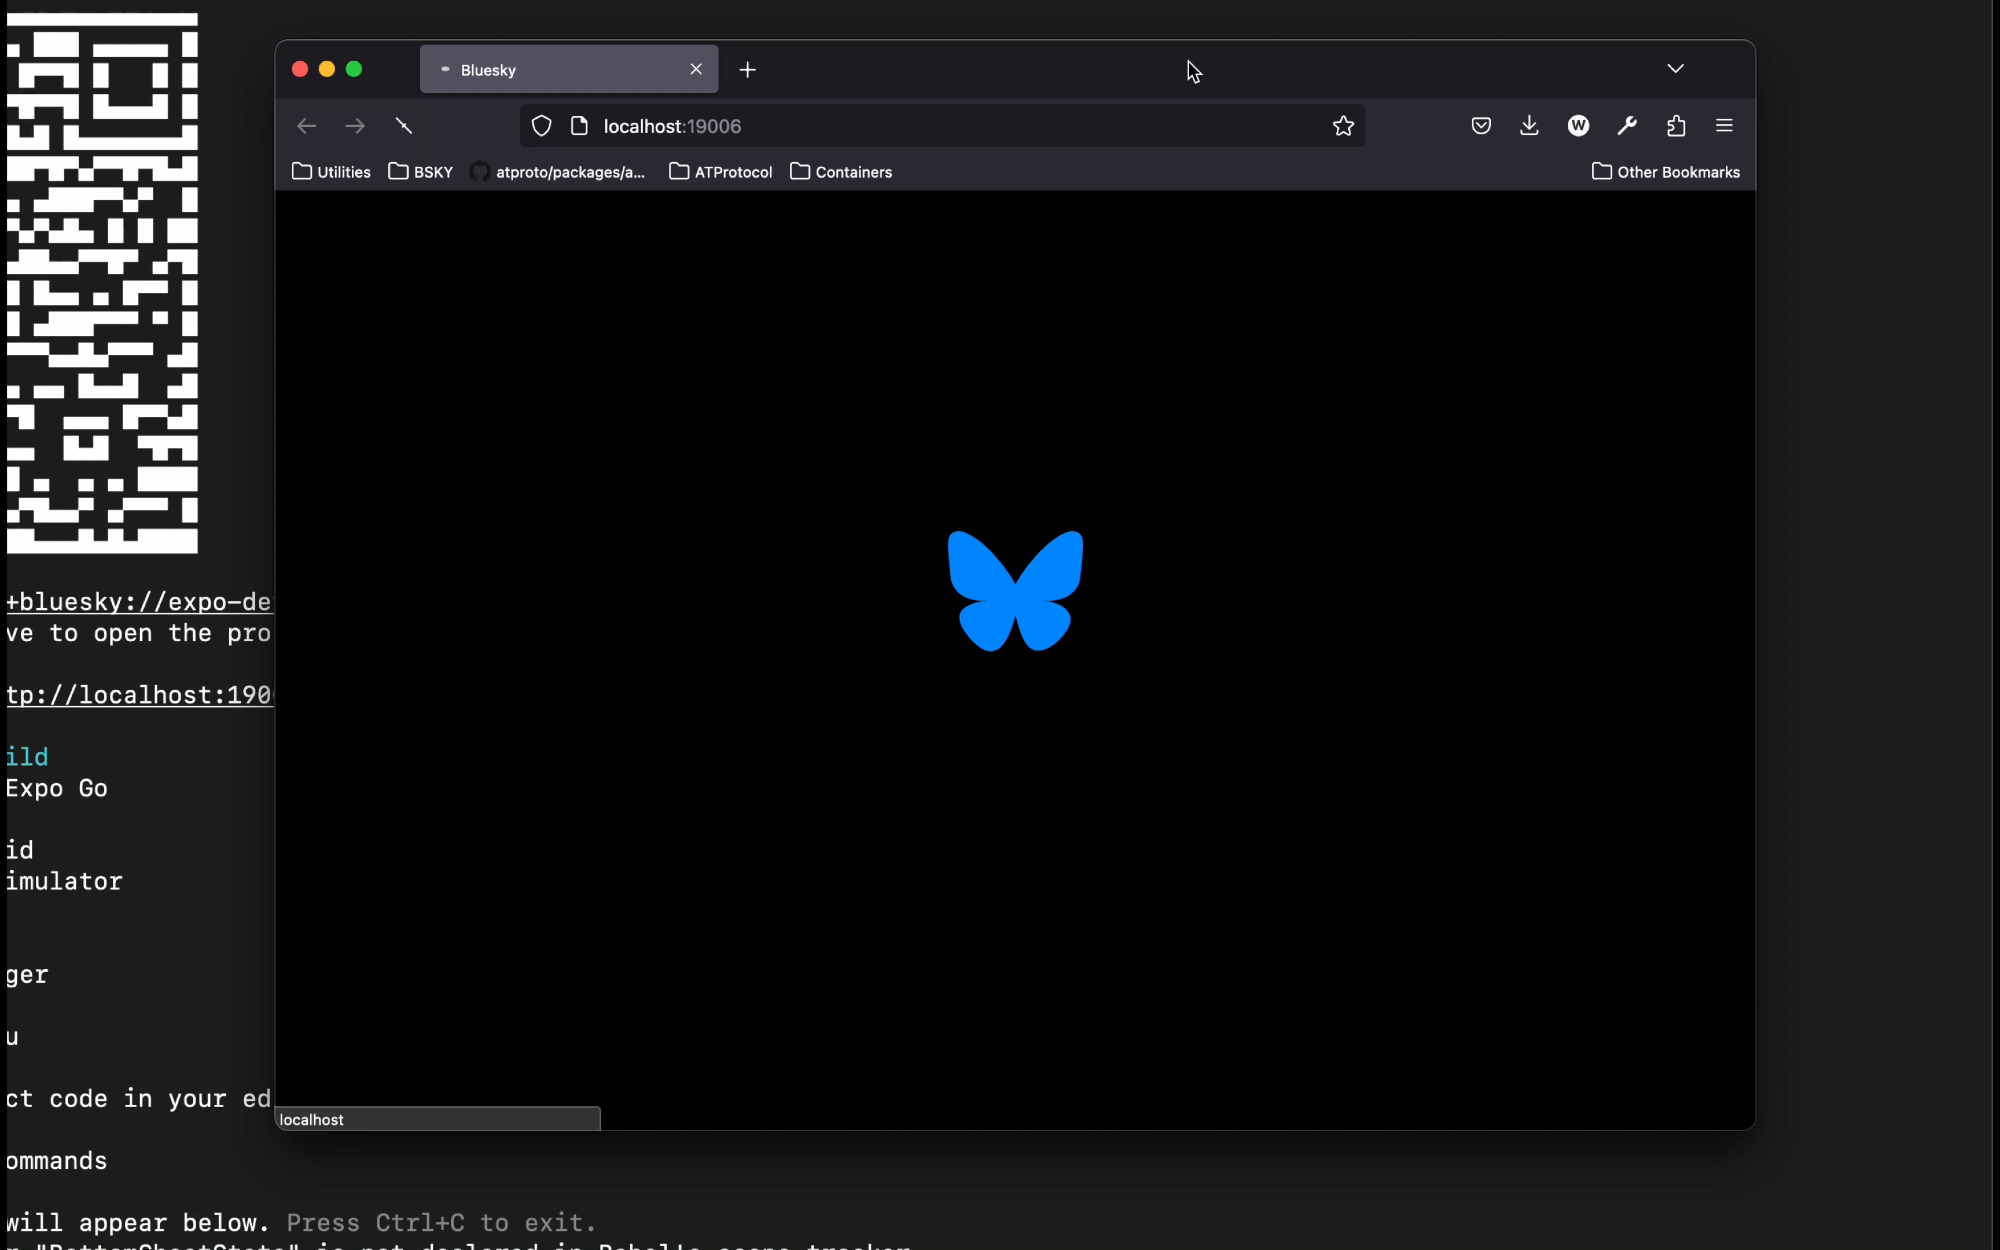Open the Containers bookmarks folder
The width and height of the screenshot is (2000, 1250).
[841, 172]
